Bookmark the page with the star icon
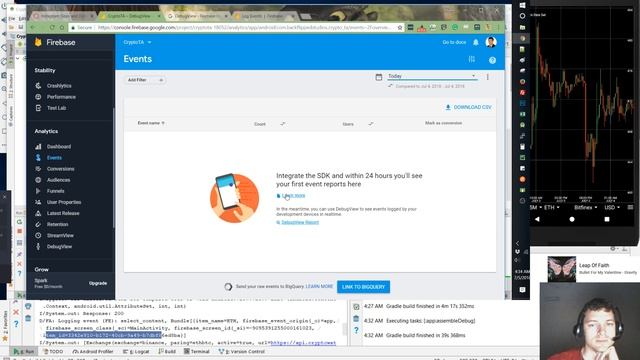Image resolution: width=640 pixels, height=360 pixels. point(400,27)
